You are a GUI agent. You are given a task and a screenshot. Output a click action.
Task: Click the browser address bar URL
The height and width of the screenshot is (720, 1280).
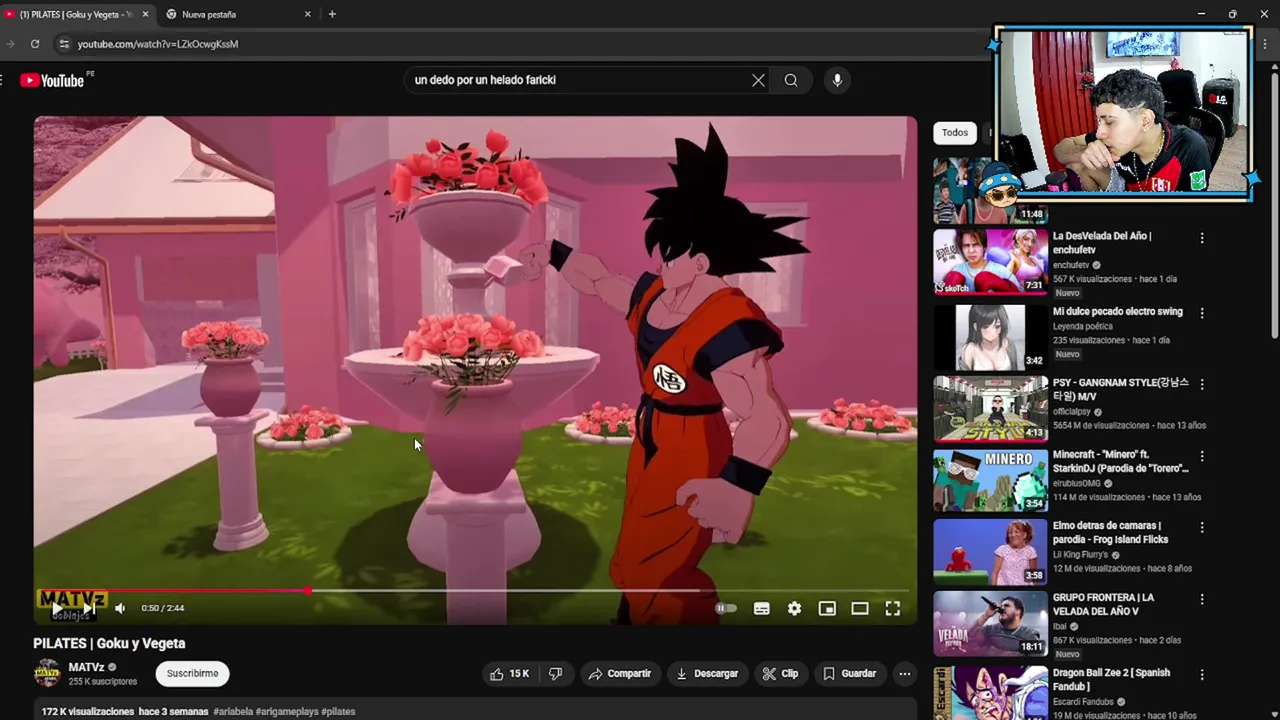pyautogui.click(x=158, y=44)
